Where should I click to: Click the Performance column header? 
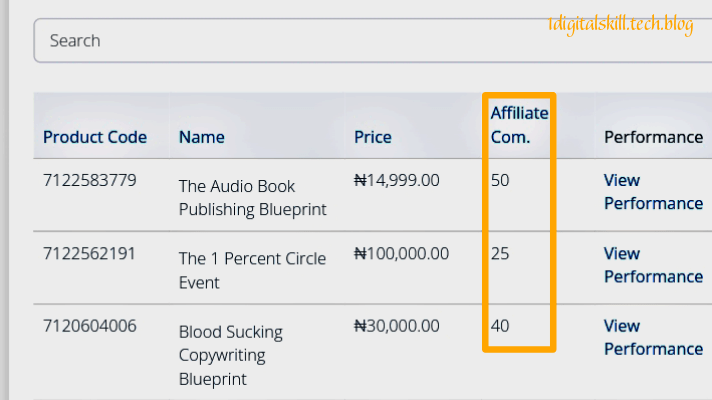click(653, 137)
